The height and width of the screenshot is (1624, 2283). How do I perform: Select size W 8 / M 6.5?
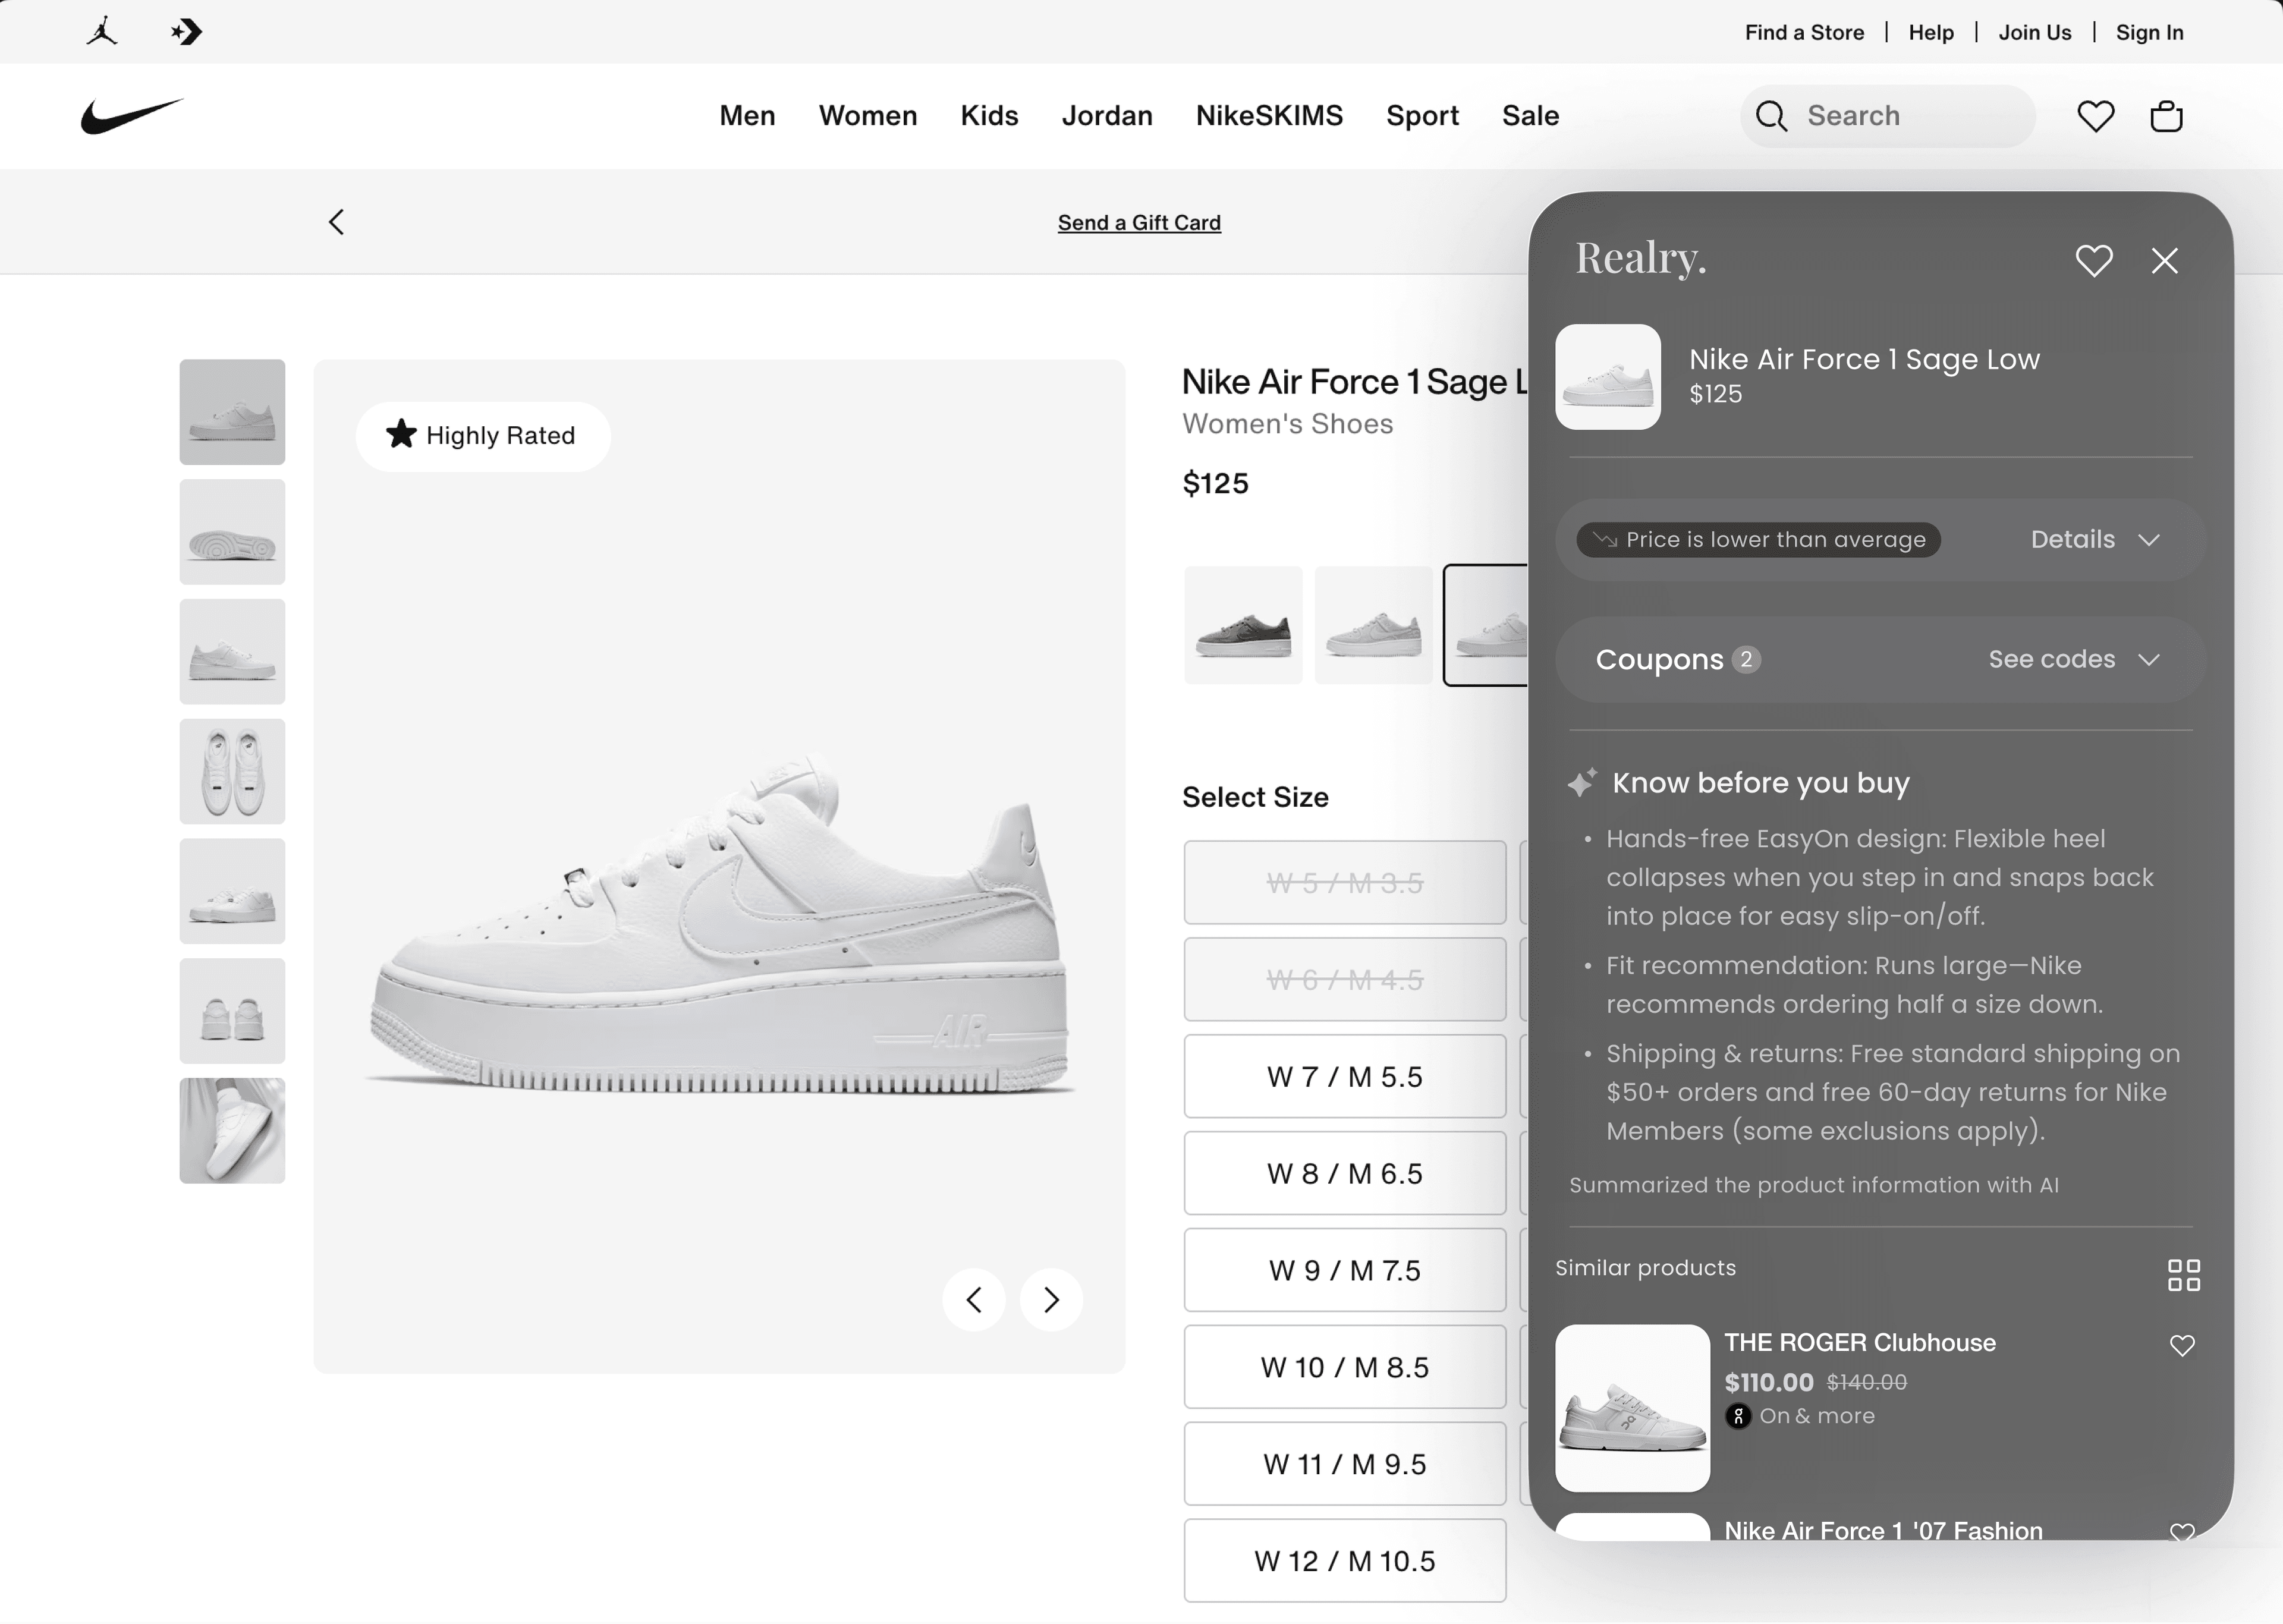1345,1174
